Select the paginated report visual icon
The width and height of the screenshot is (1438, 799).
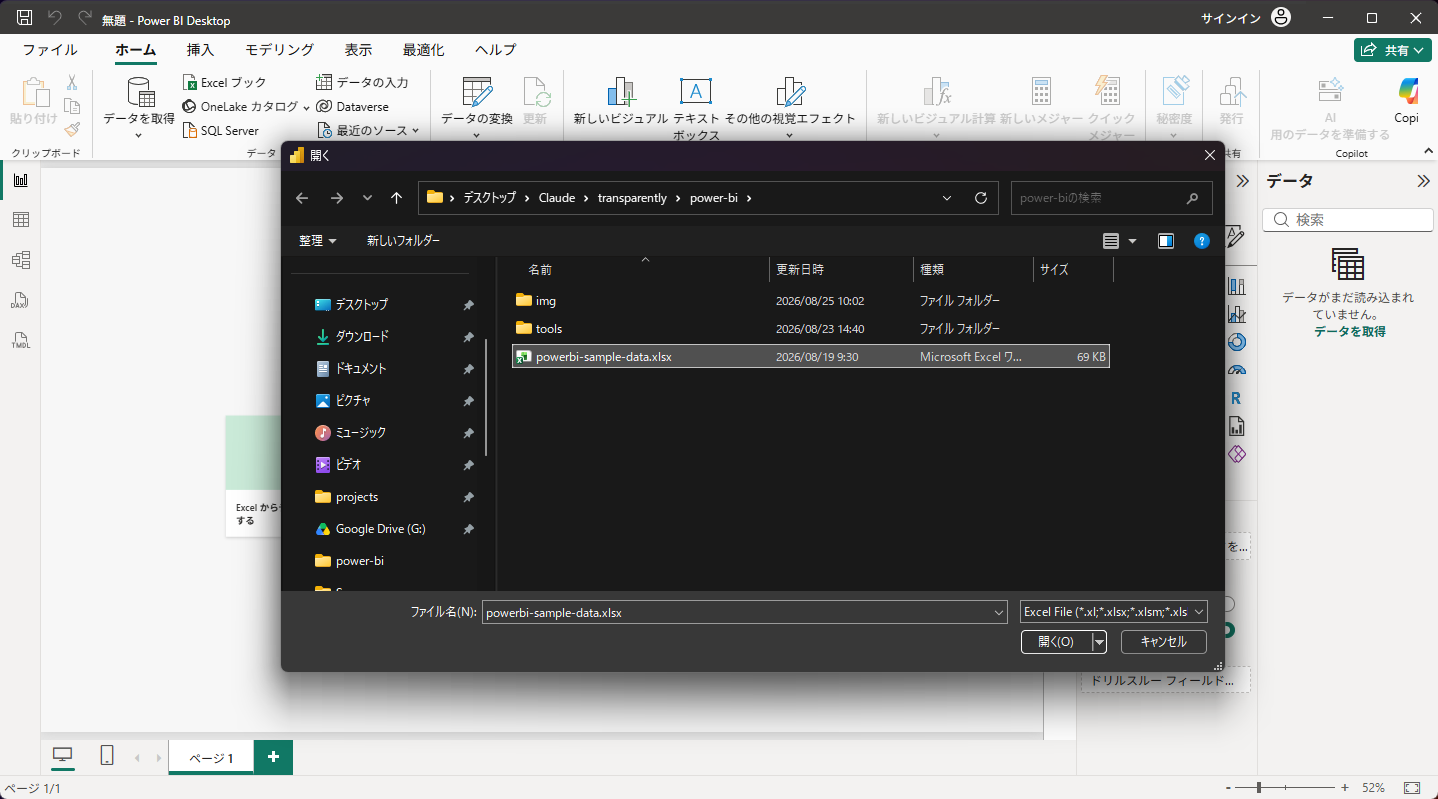pyautogui.click(x=1236, y=426)
